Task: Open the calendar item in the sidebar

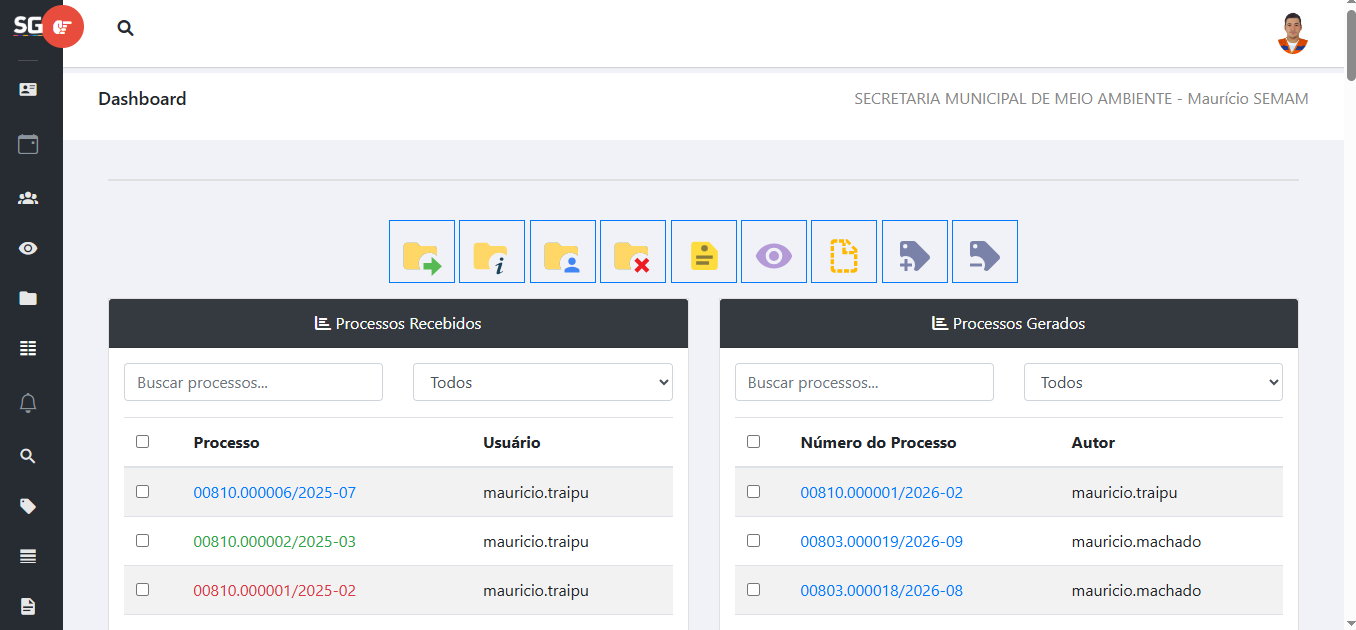Action: [x=28, y=144]
